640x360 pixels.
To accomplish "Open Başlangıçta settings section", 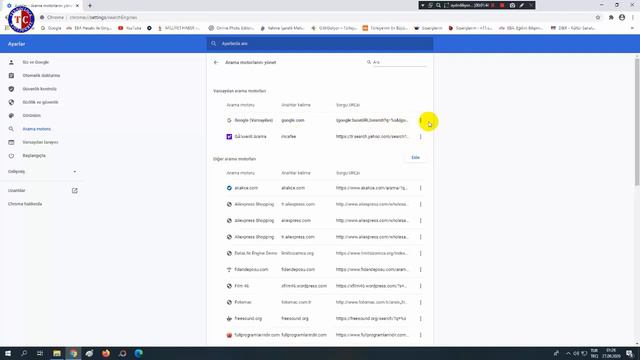I will [34, 156].
